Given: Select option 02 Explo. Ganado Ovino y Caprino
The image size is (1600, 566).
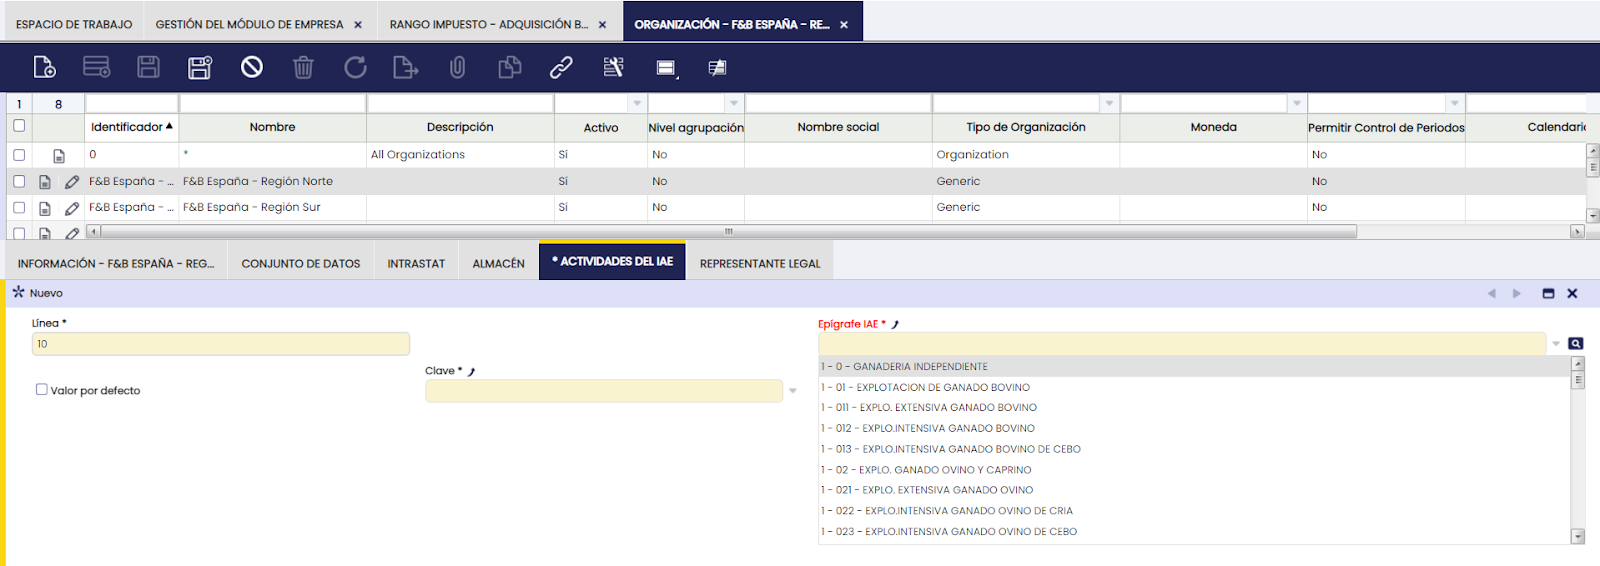Looking at the screenshot, I should pos(1195,470).
